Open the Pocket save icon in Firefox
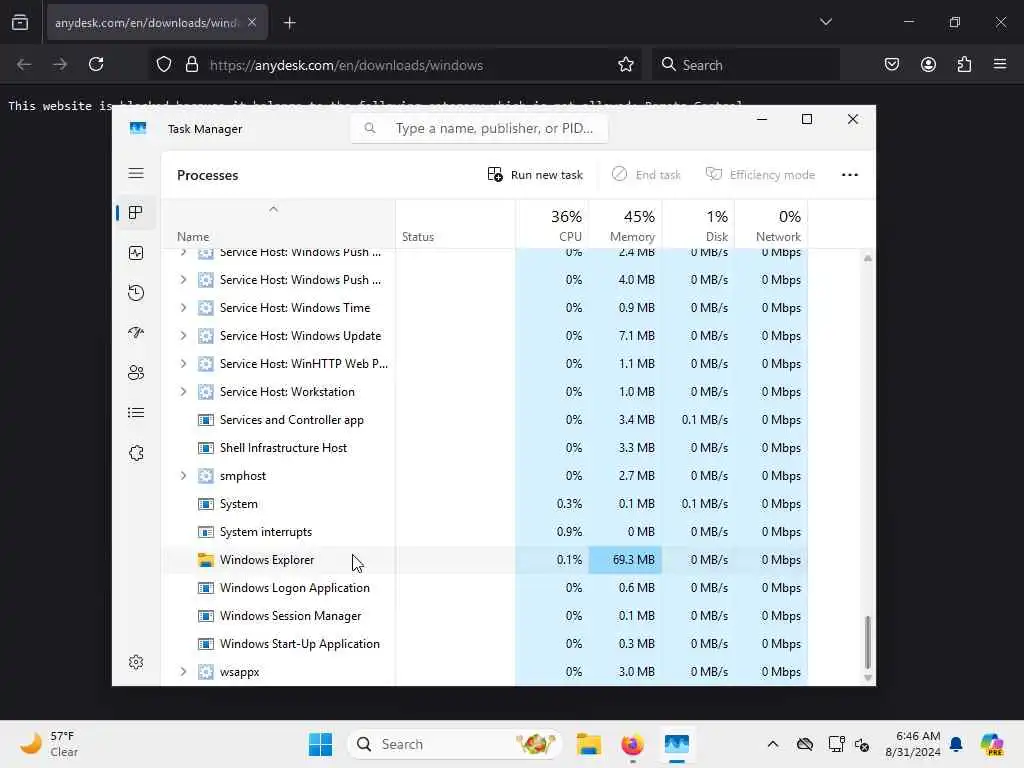This screenshot has height=768, width=1024. pos(891,64)
